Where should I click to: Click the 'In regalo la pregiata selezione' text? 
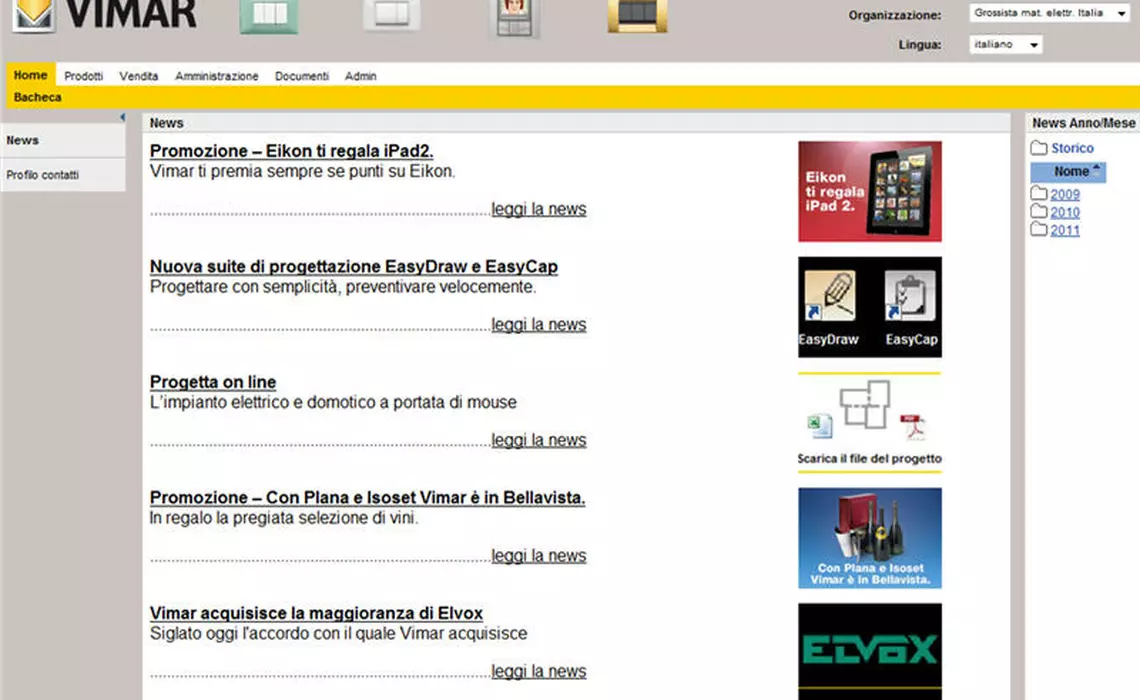(x=284, y=518)
